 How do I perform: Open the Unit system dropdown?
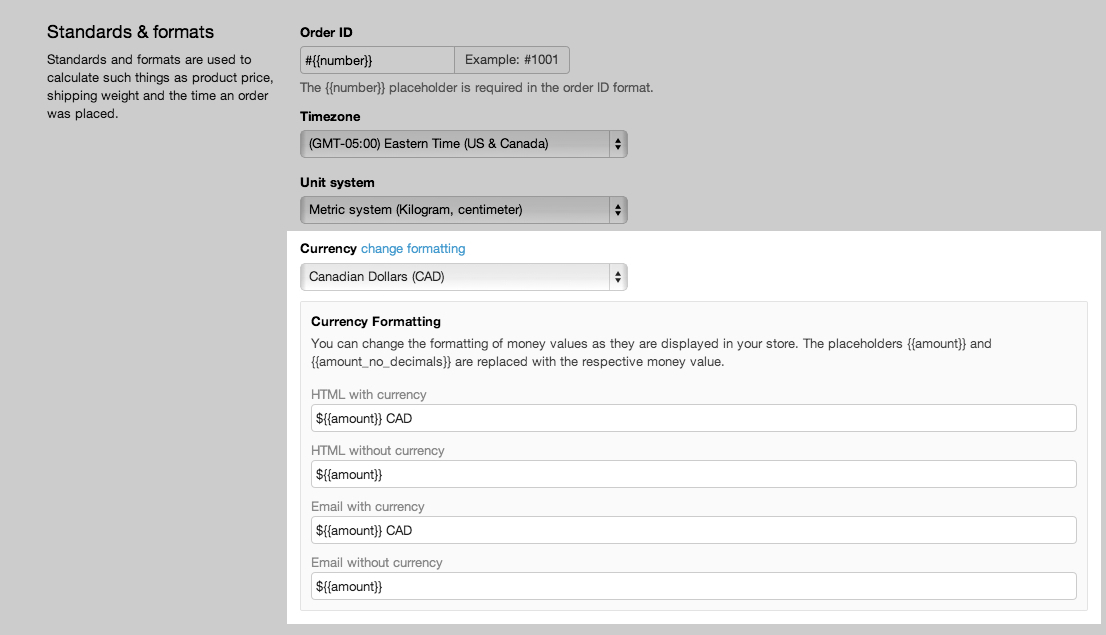463,210
